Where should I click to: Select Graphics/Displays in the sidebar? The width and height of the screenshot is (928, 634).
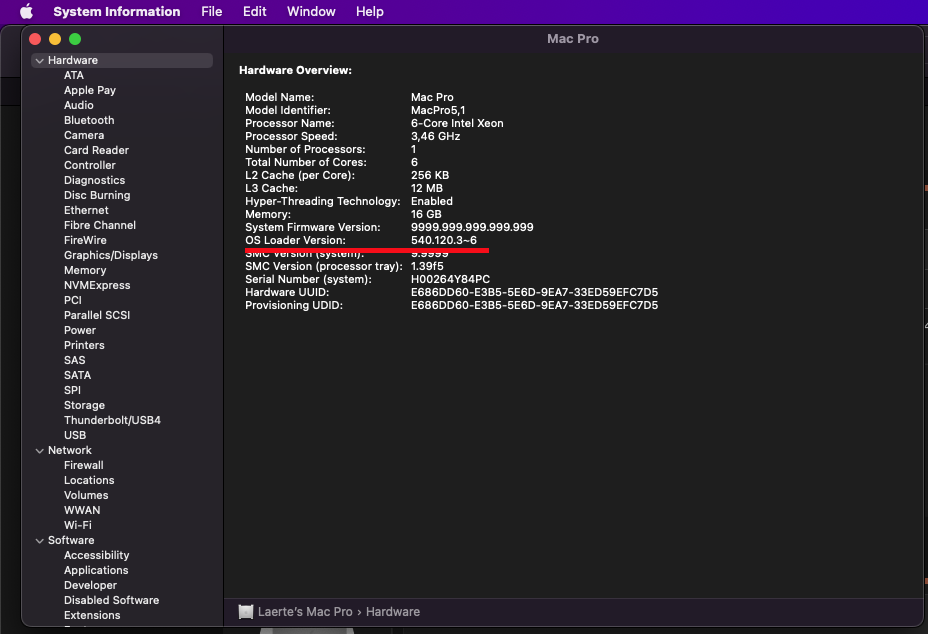[111, 255]
